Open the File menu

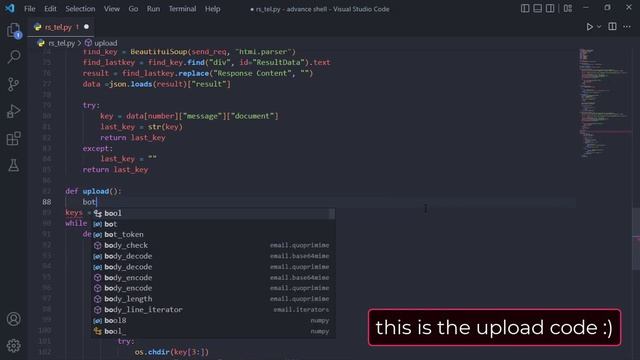(30, 9)
